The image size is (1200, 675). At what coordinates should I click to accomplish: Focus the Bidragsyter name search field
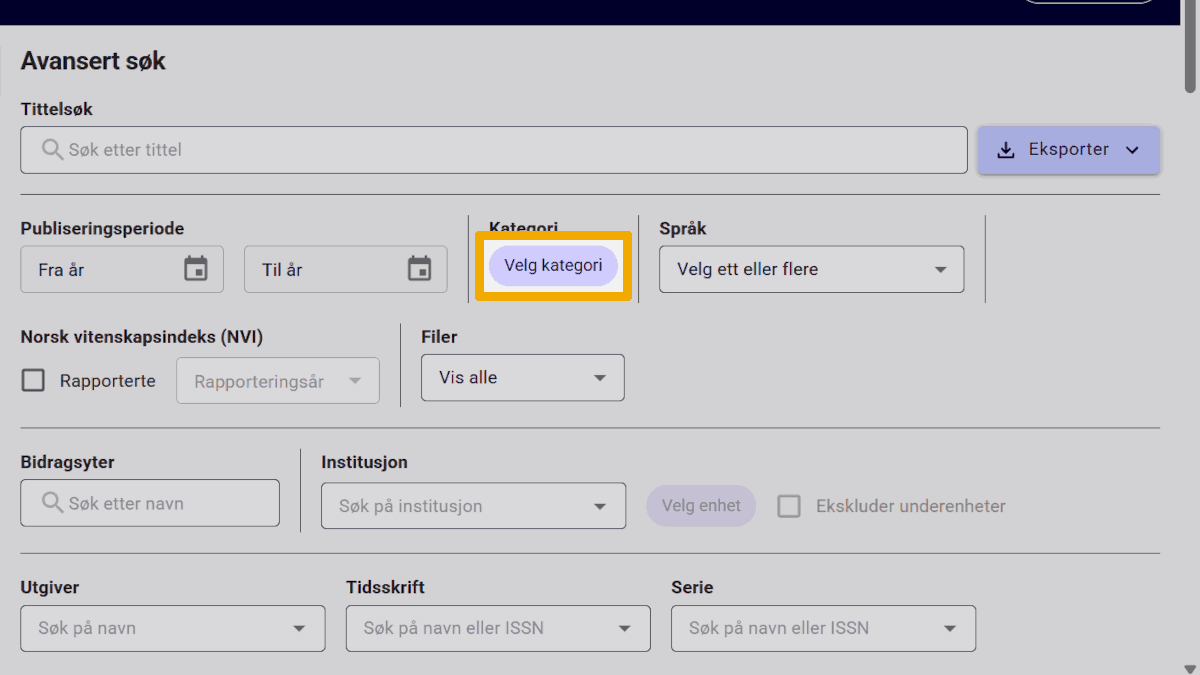click(150, 503)
